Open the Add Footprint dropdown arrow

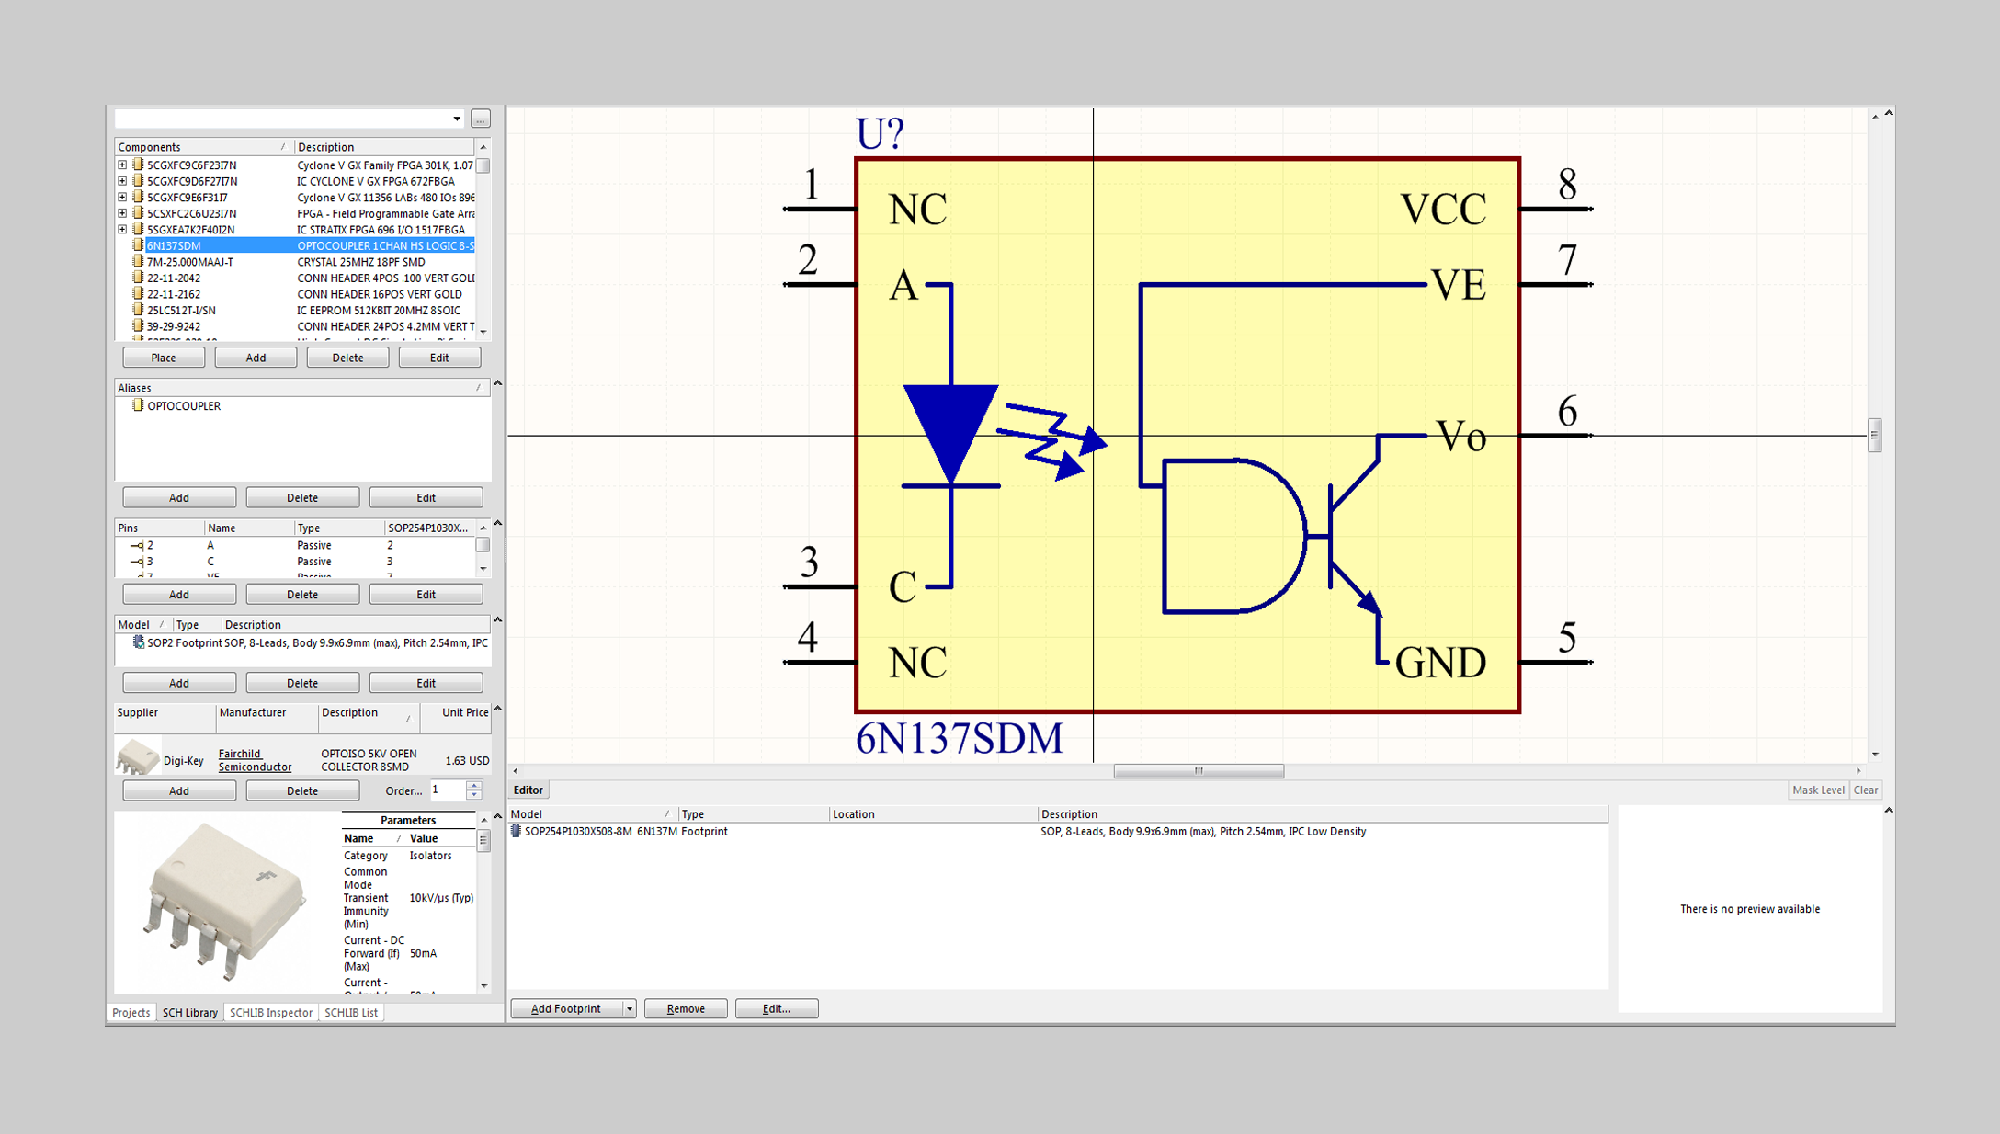tap(629, 1009)
